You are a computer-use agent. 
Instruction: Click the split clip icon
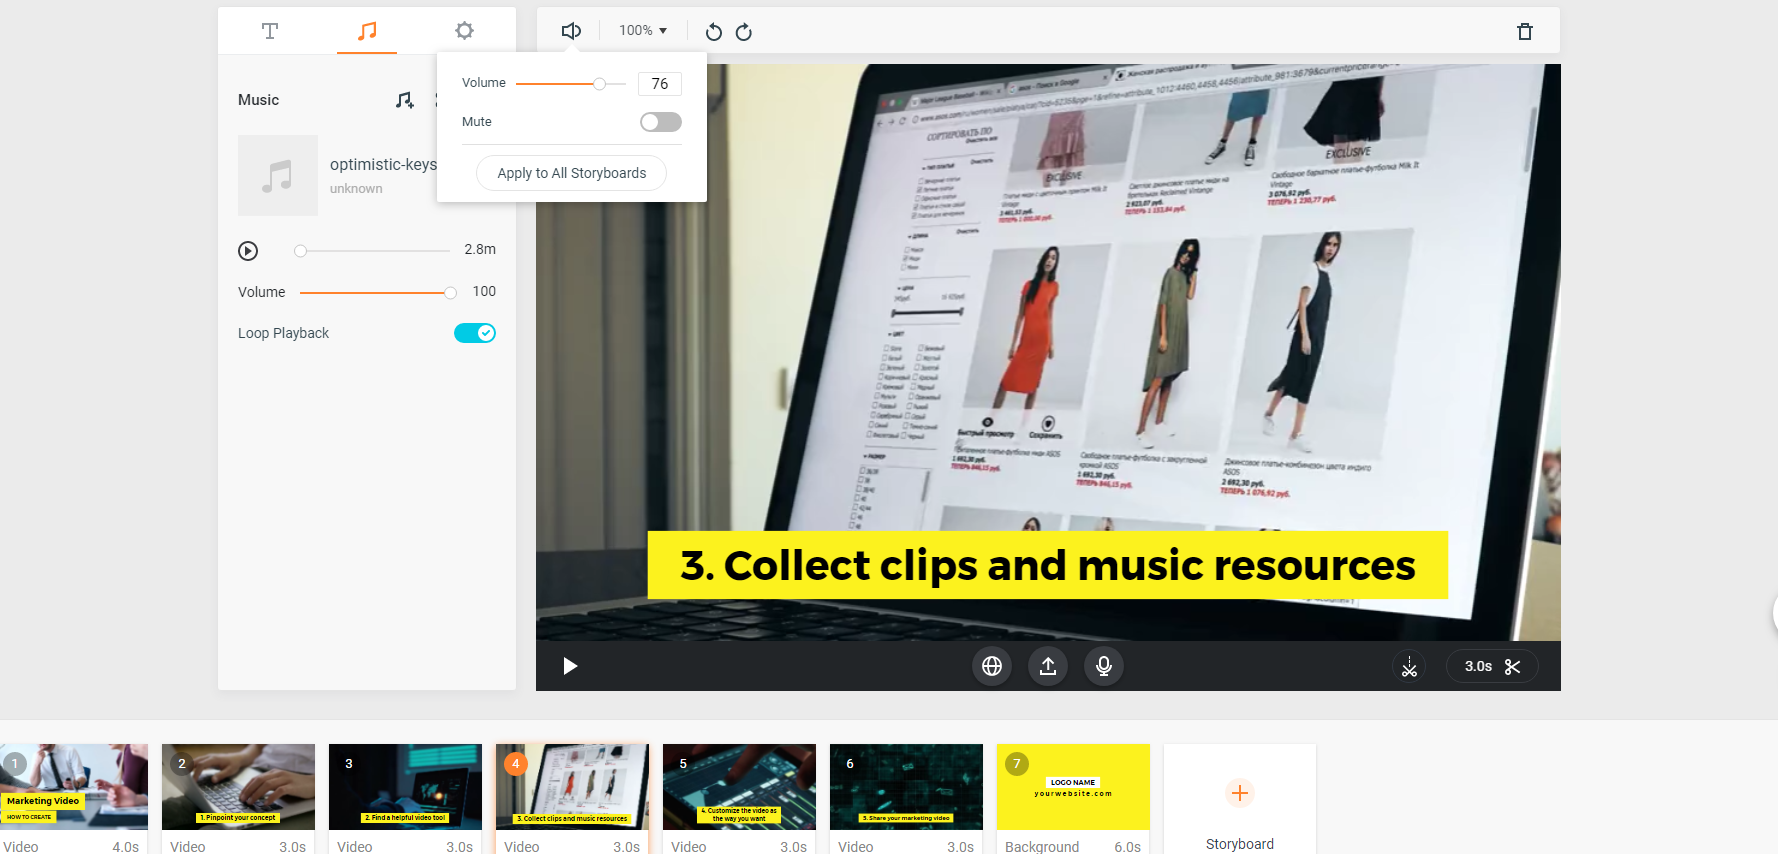pos(1409,666)
